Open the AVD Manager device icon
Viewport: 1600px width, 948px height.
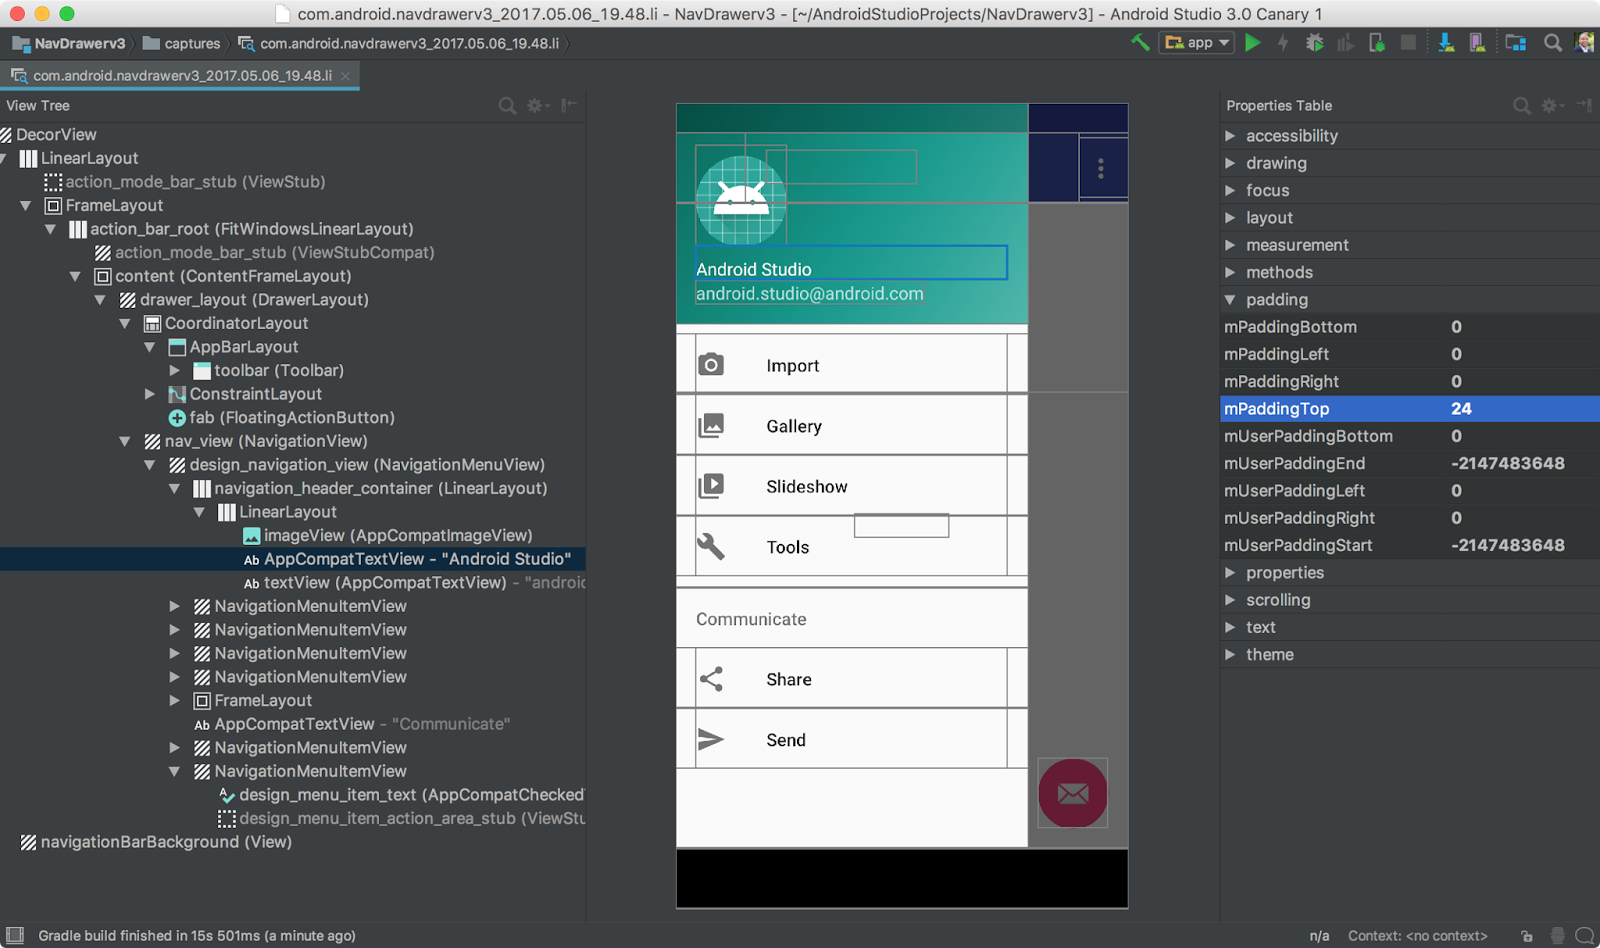pos(1477,43)
